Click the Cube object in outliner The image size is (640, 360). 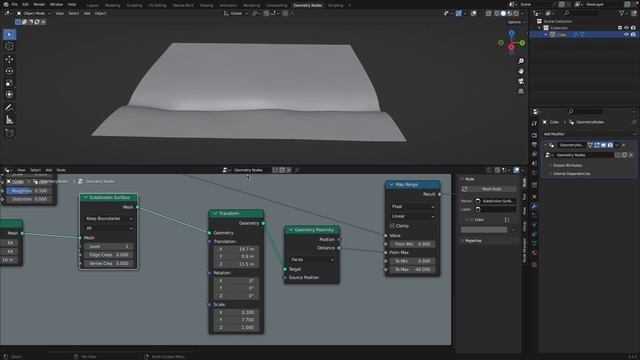tap(562, 35)
